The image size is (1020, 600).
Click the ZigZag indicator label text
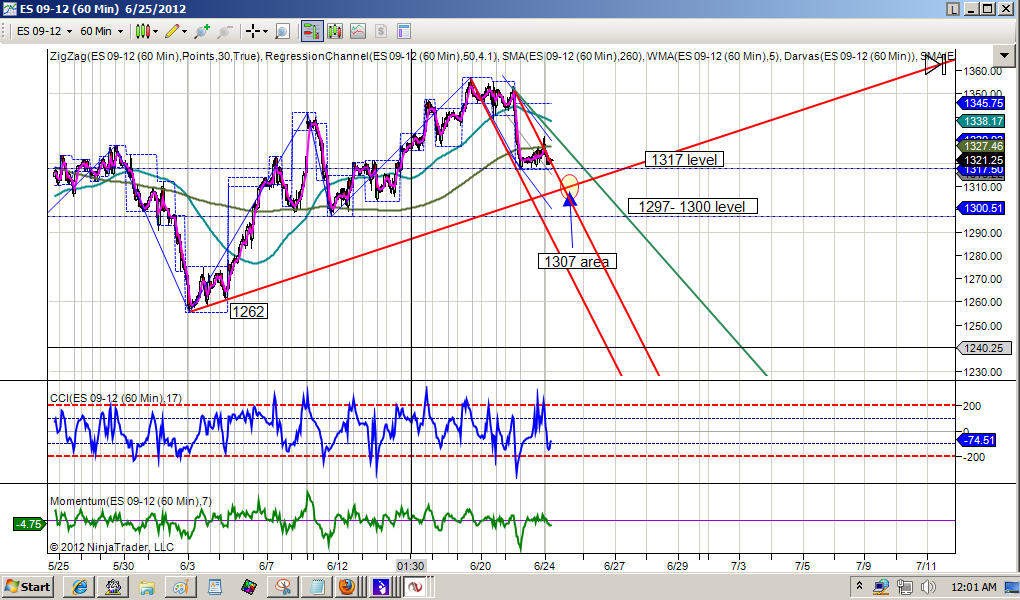(156, 56)
